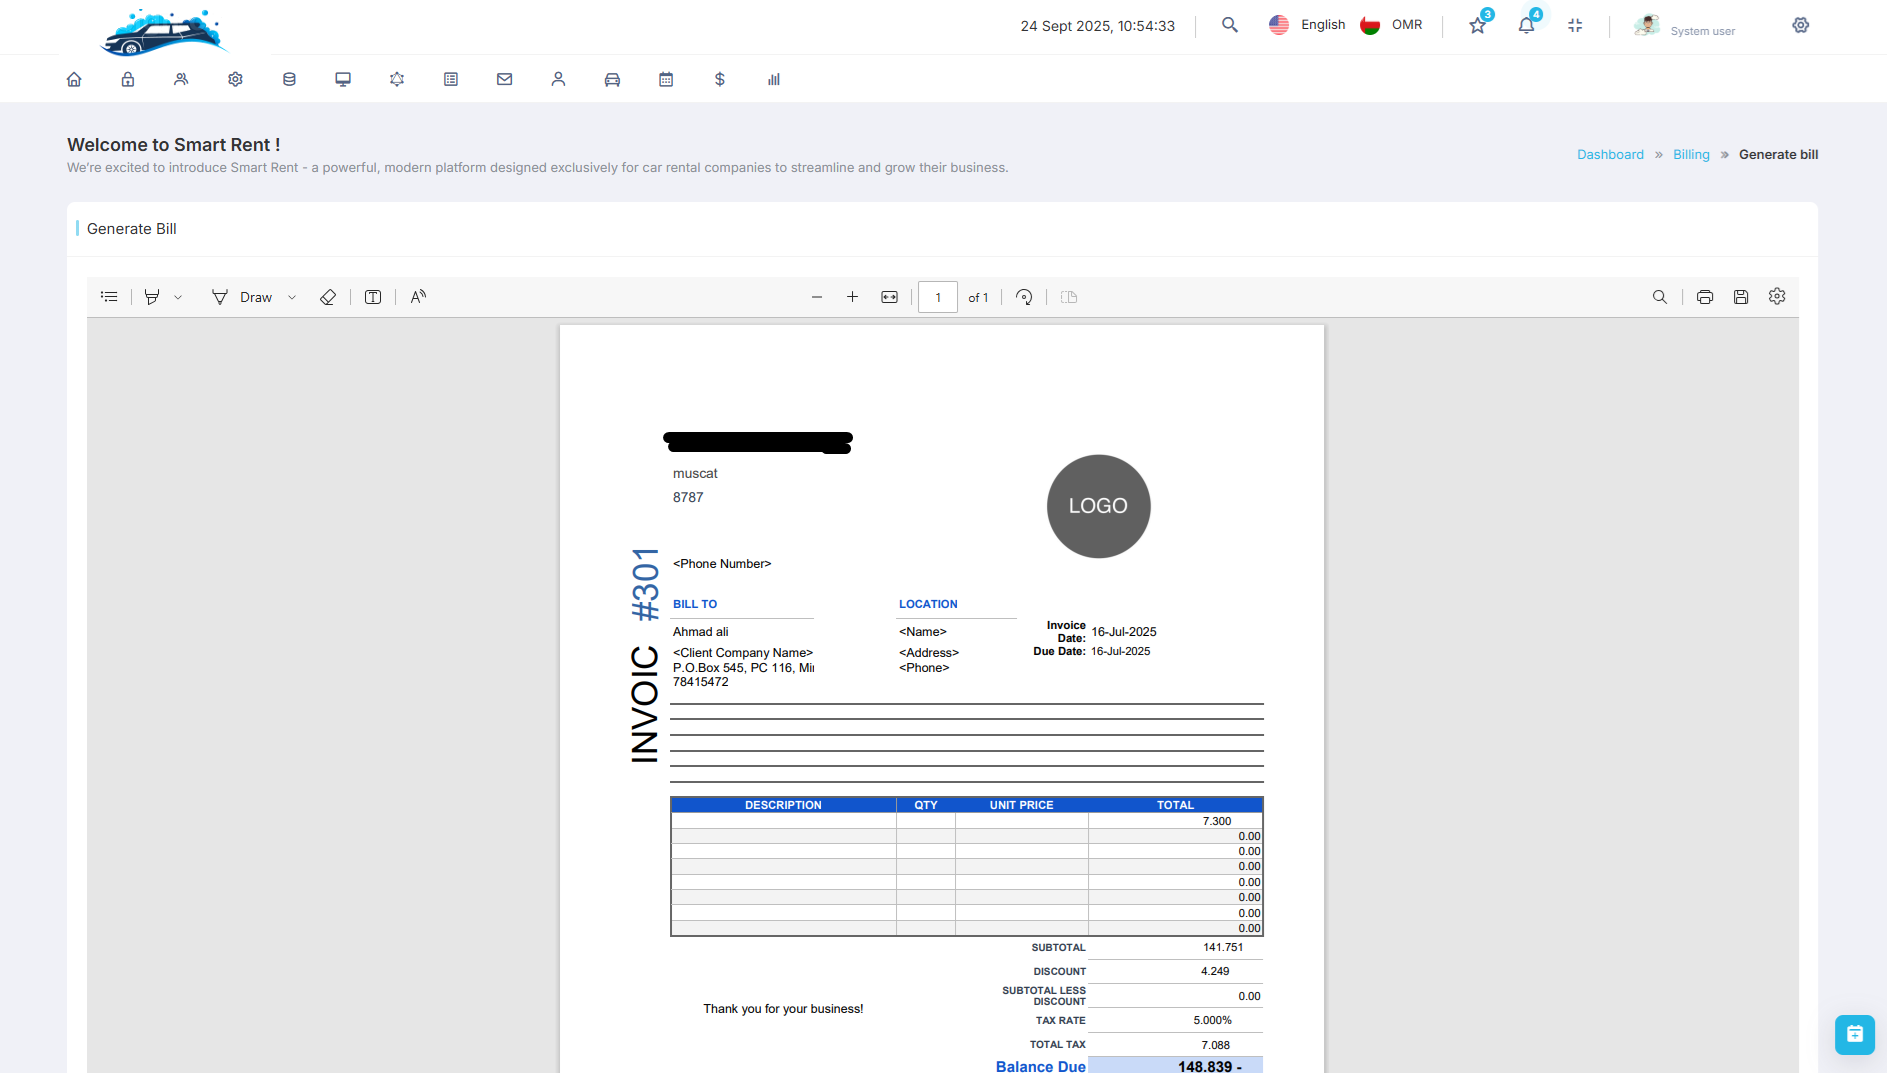Toggle fit-to-width page view
Viewport: 1887px width, 1073px height.
(x=889, y=297)
